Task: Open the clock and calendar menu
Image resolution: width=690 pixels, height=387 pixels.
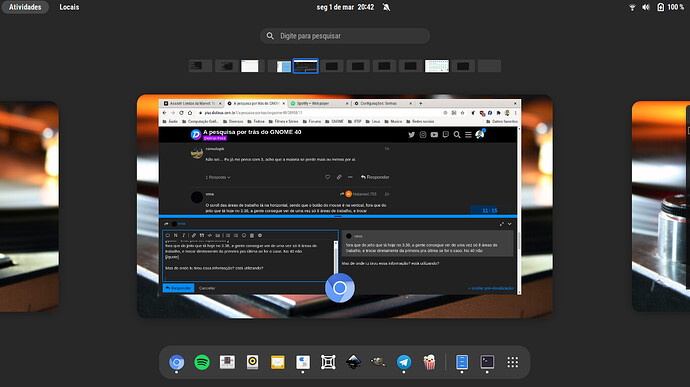Action: tap(345, 7)
